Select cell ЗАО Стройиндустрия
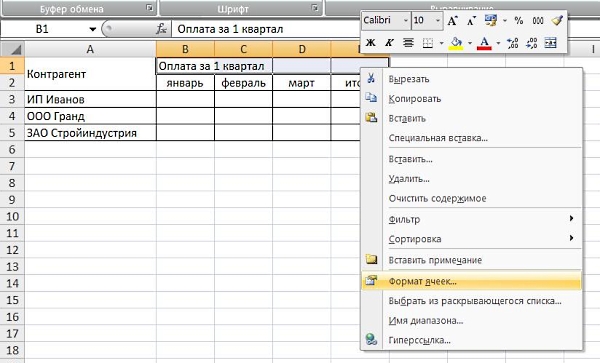The image size is (600, 363). click(90, 133)
